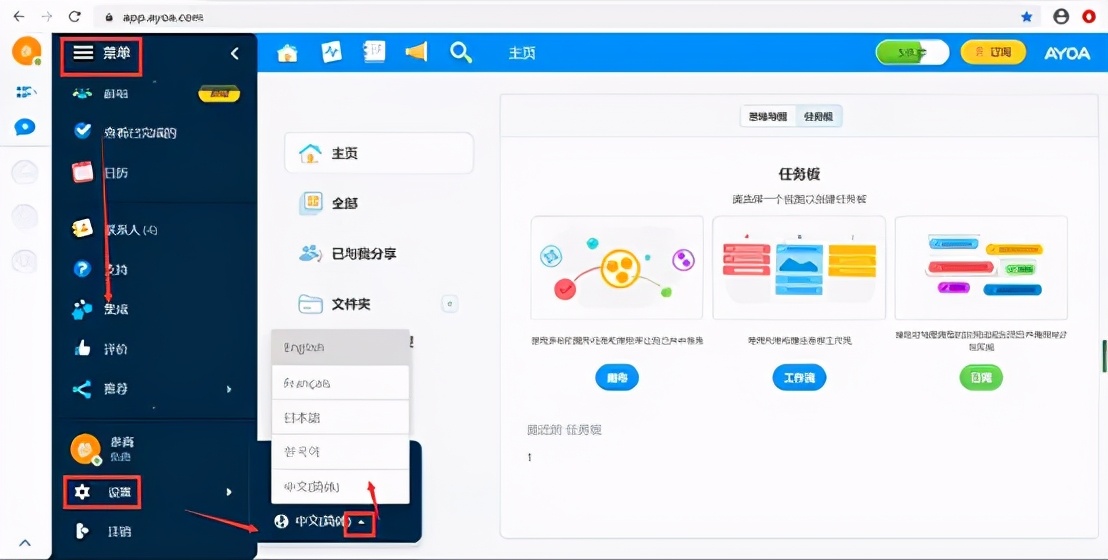Click the green progress pill in the header
This screenshot has width=1108, height=560.
point(912,52)
